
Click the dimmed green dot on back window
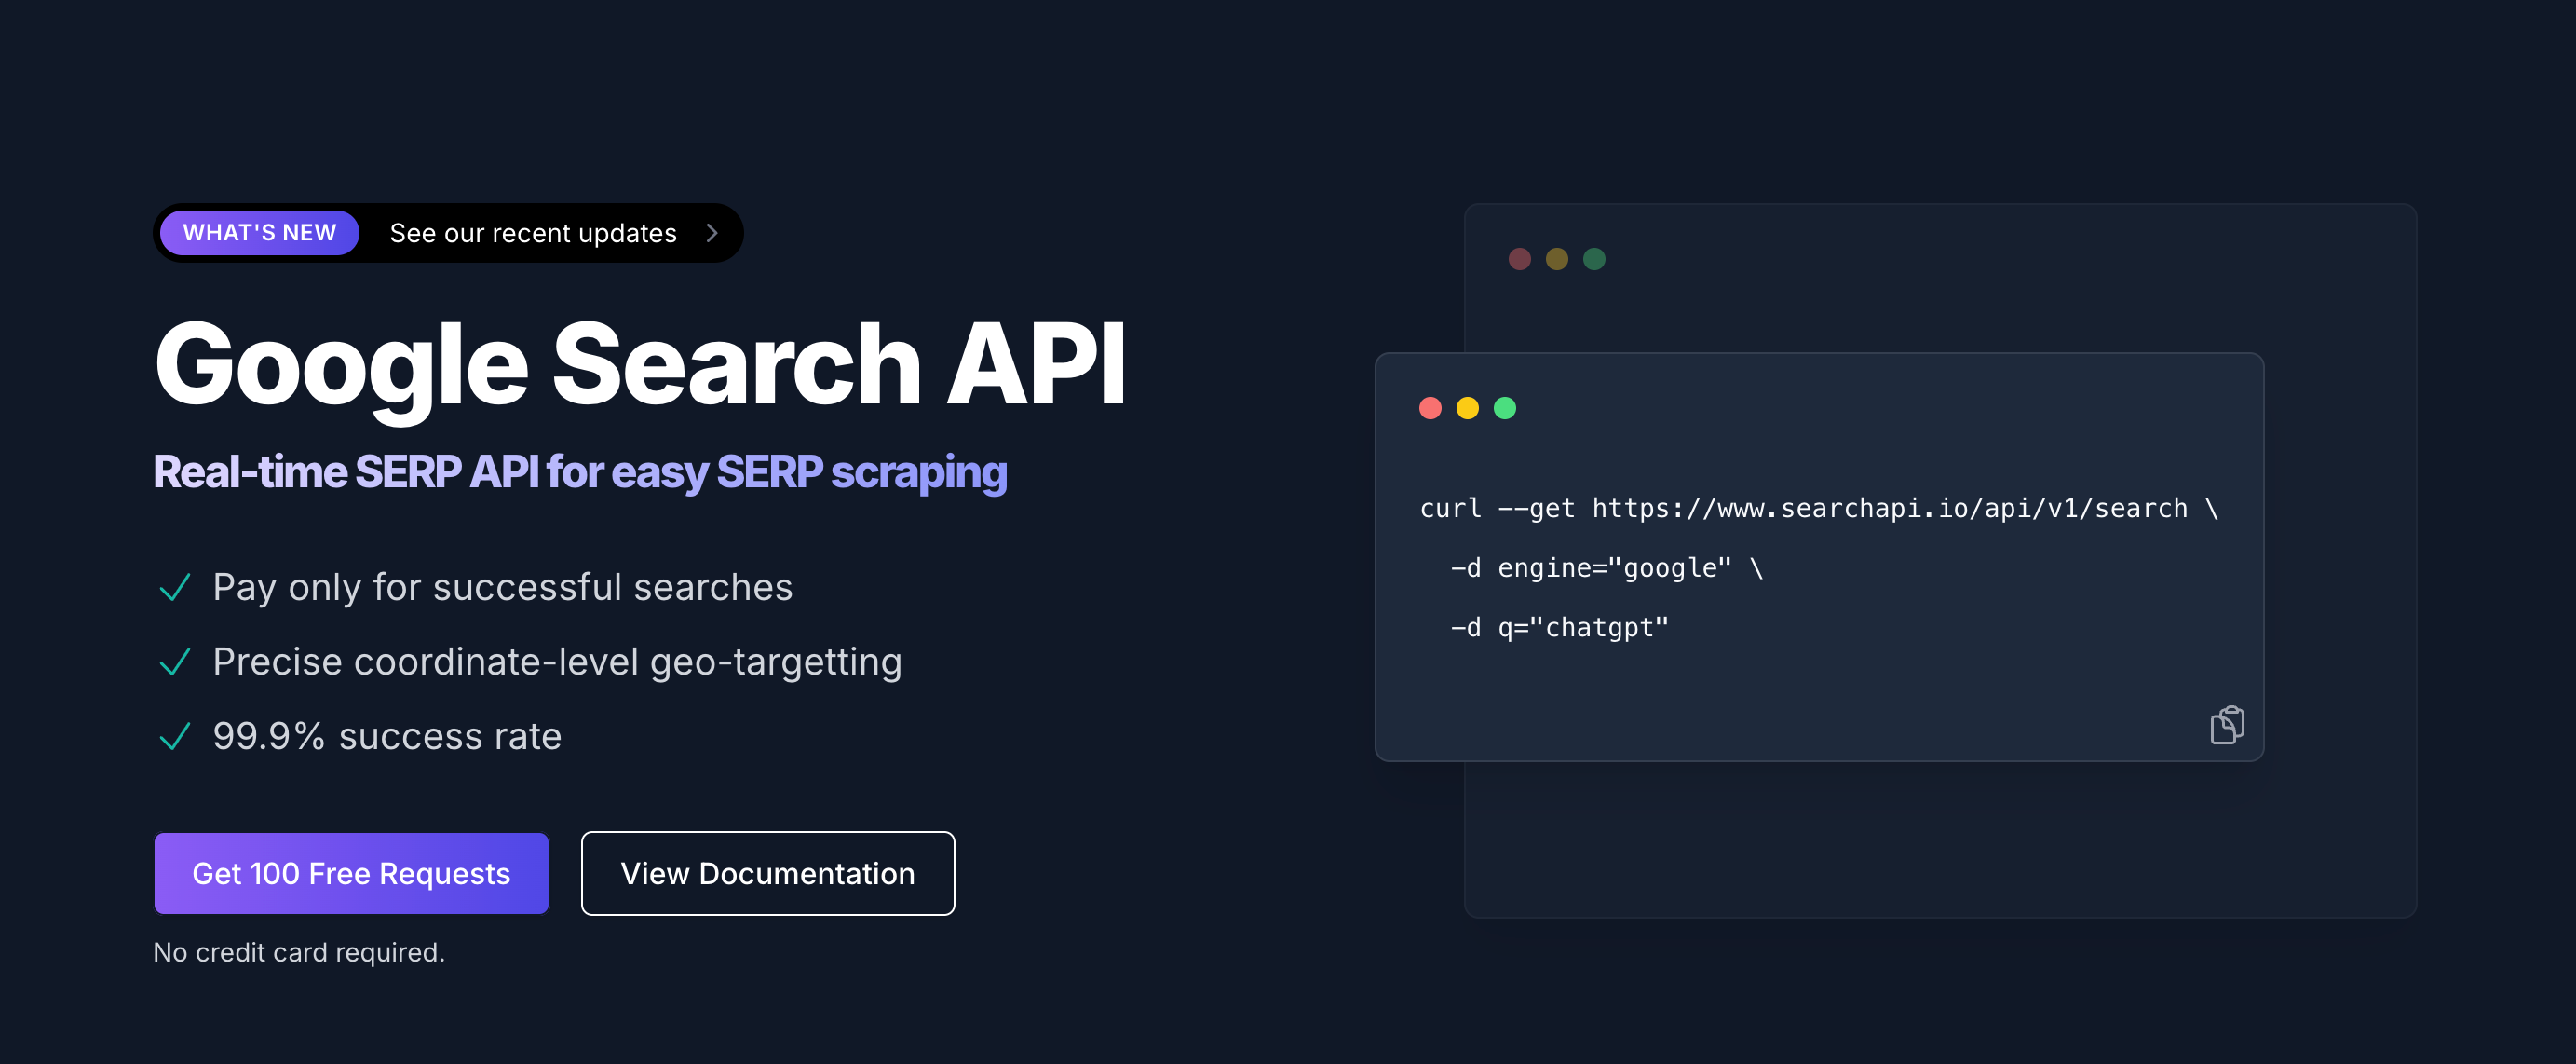click(x=1594, y=259)
